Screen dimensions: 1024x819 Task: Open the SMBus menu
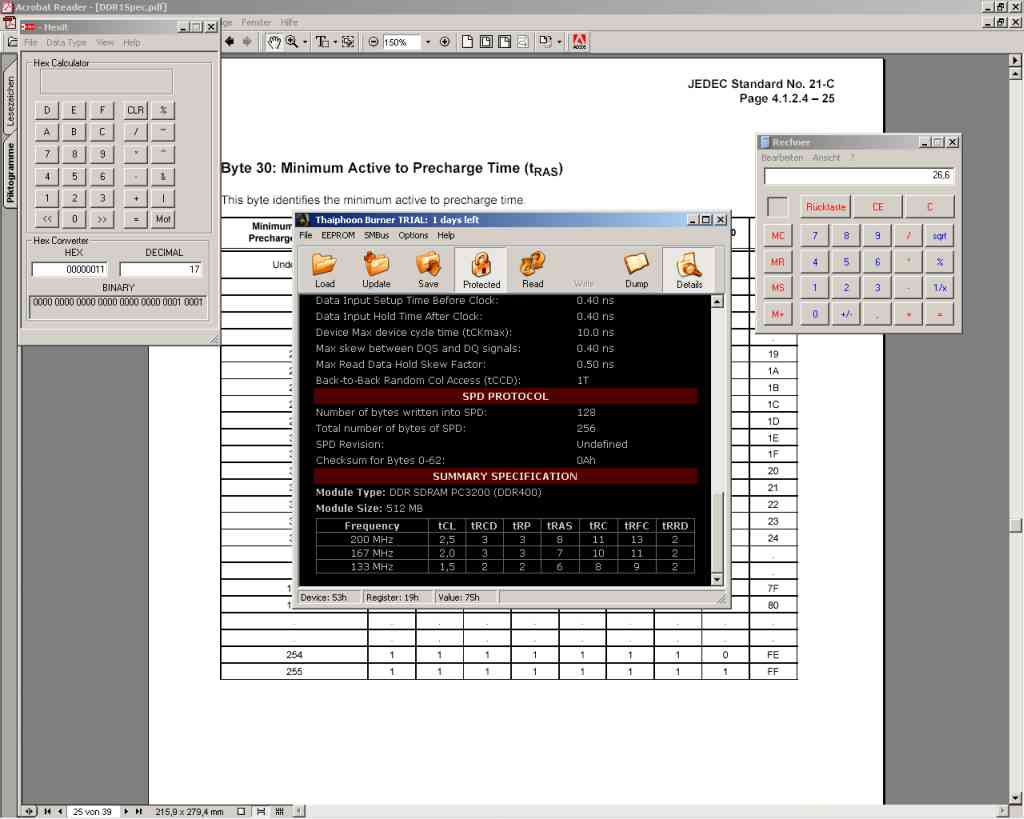click(377, 235)
